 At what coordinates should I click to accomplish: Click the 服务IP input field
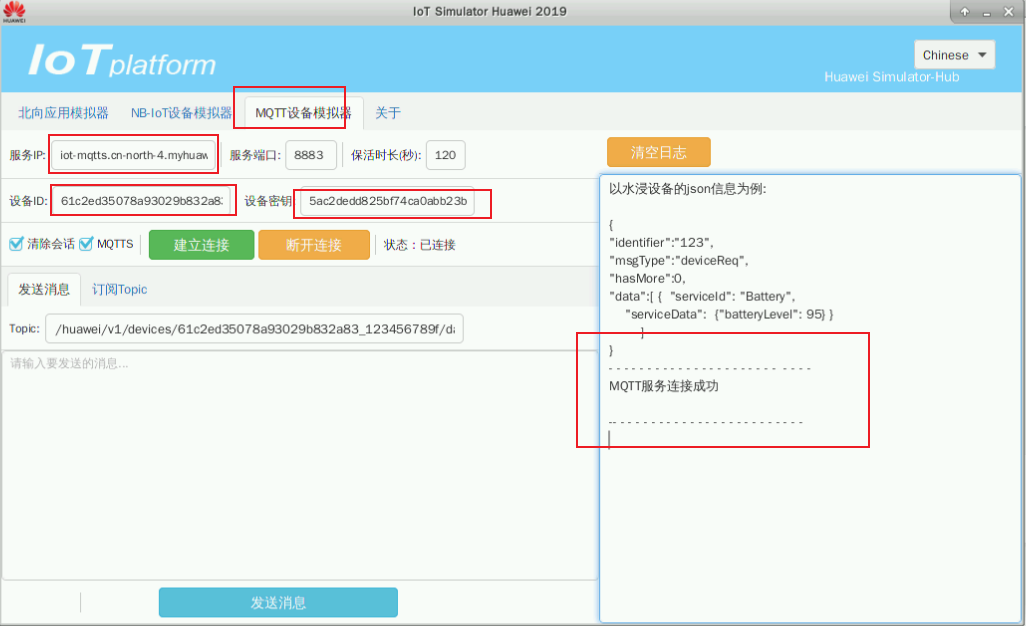pos(133,155)
